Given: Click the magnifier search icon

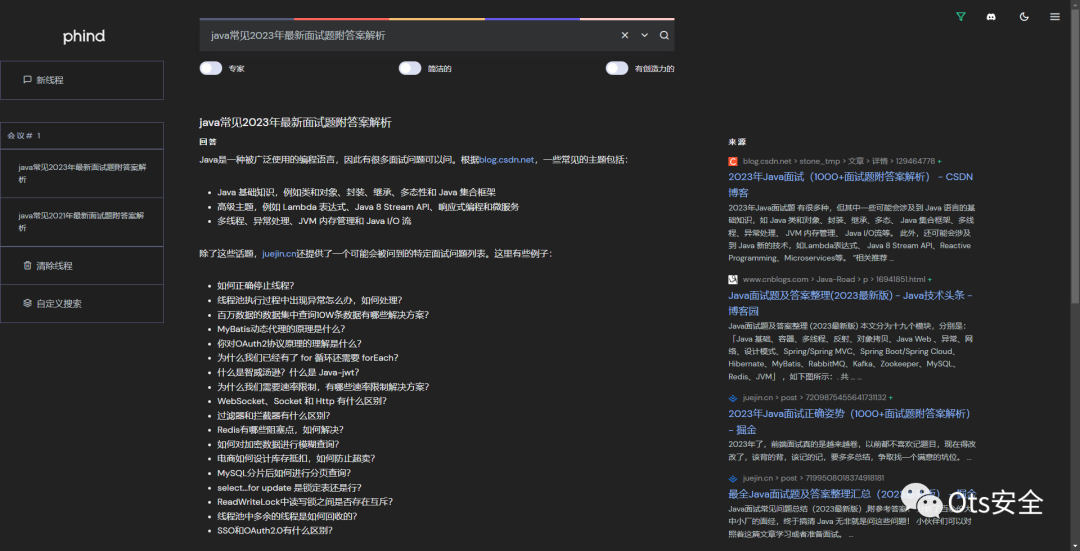Looking at the screenshot, I should click(x=664, y=35).
